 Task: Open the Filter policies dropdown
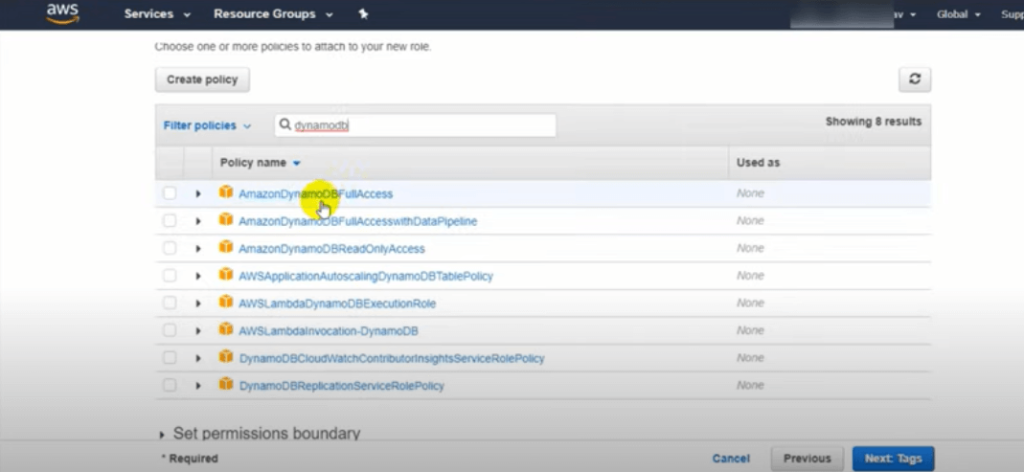pyautogui.click(x=207, y=125)
